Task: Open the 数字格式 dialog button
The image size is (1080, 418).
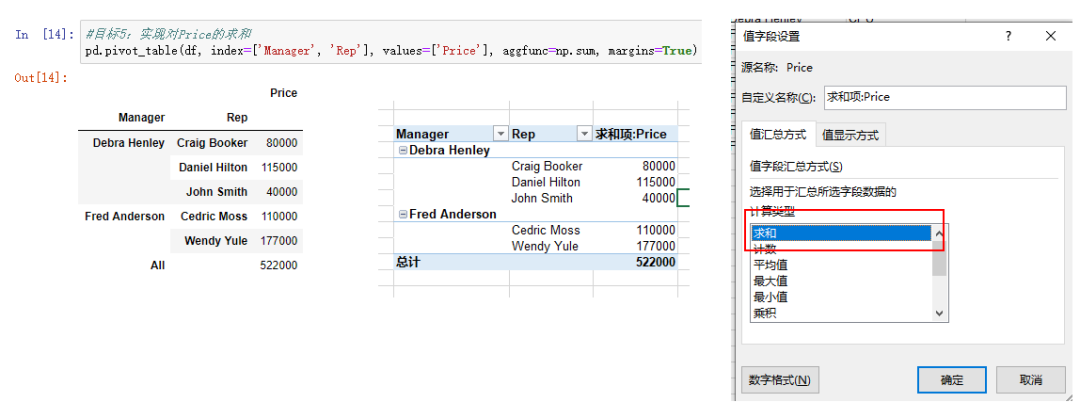Action: 780,379
